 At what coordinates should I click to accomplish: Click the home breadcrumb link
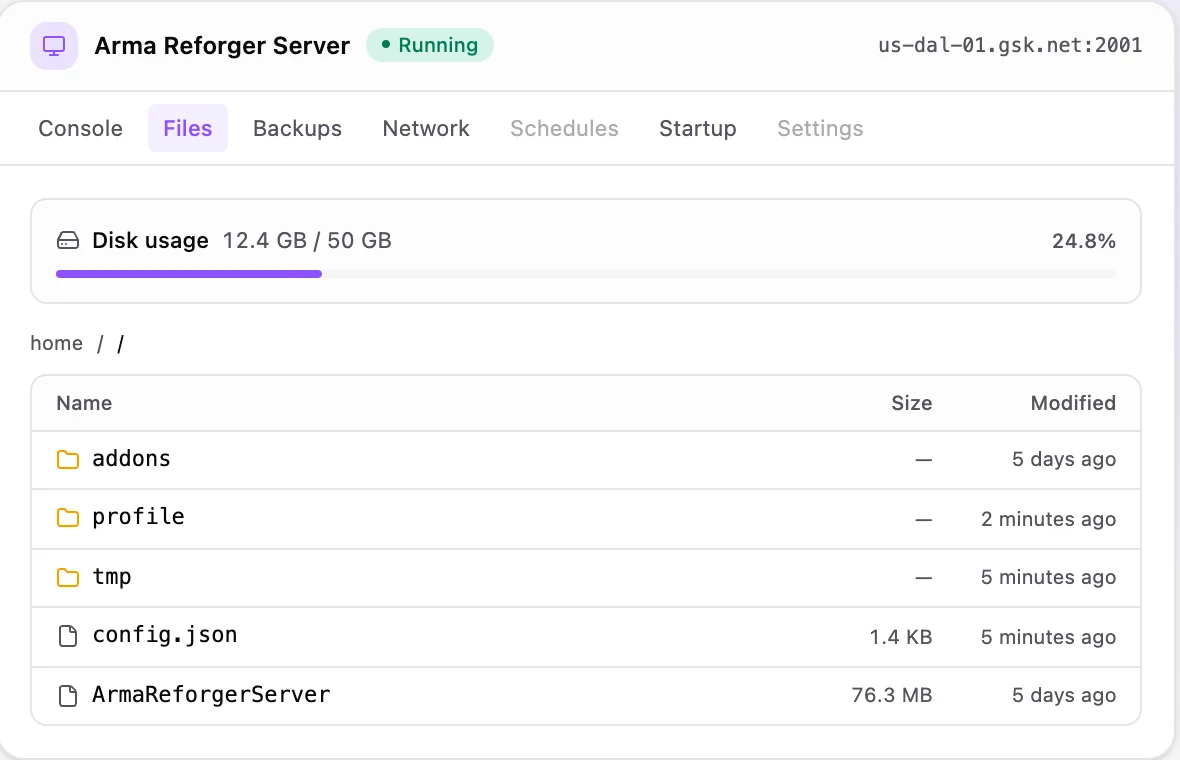point(56,343)
